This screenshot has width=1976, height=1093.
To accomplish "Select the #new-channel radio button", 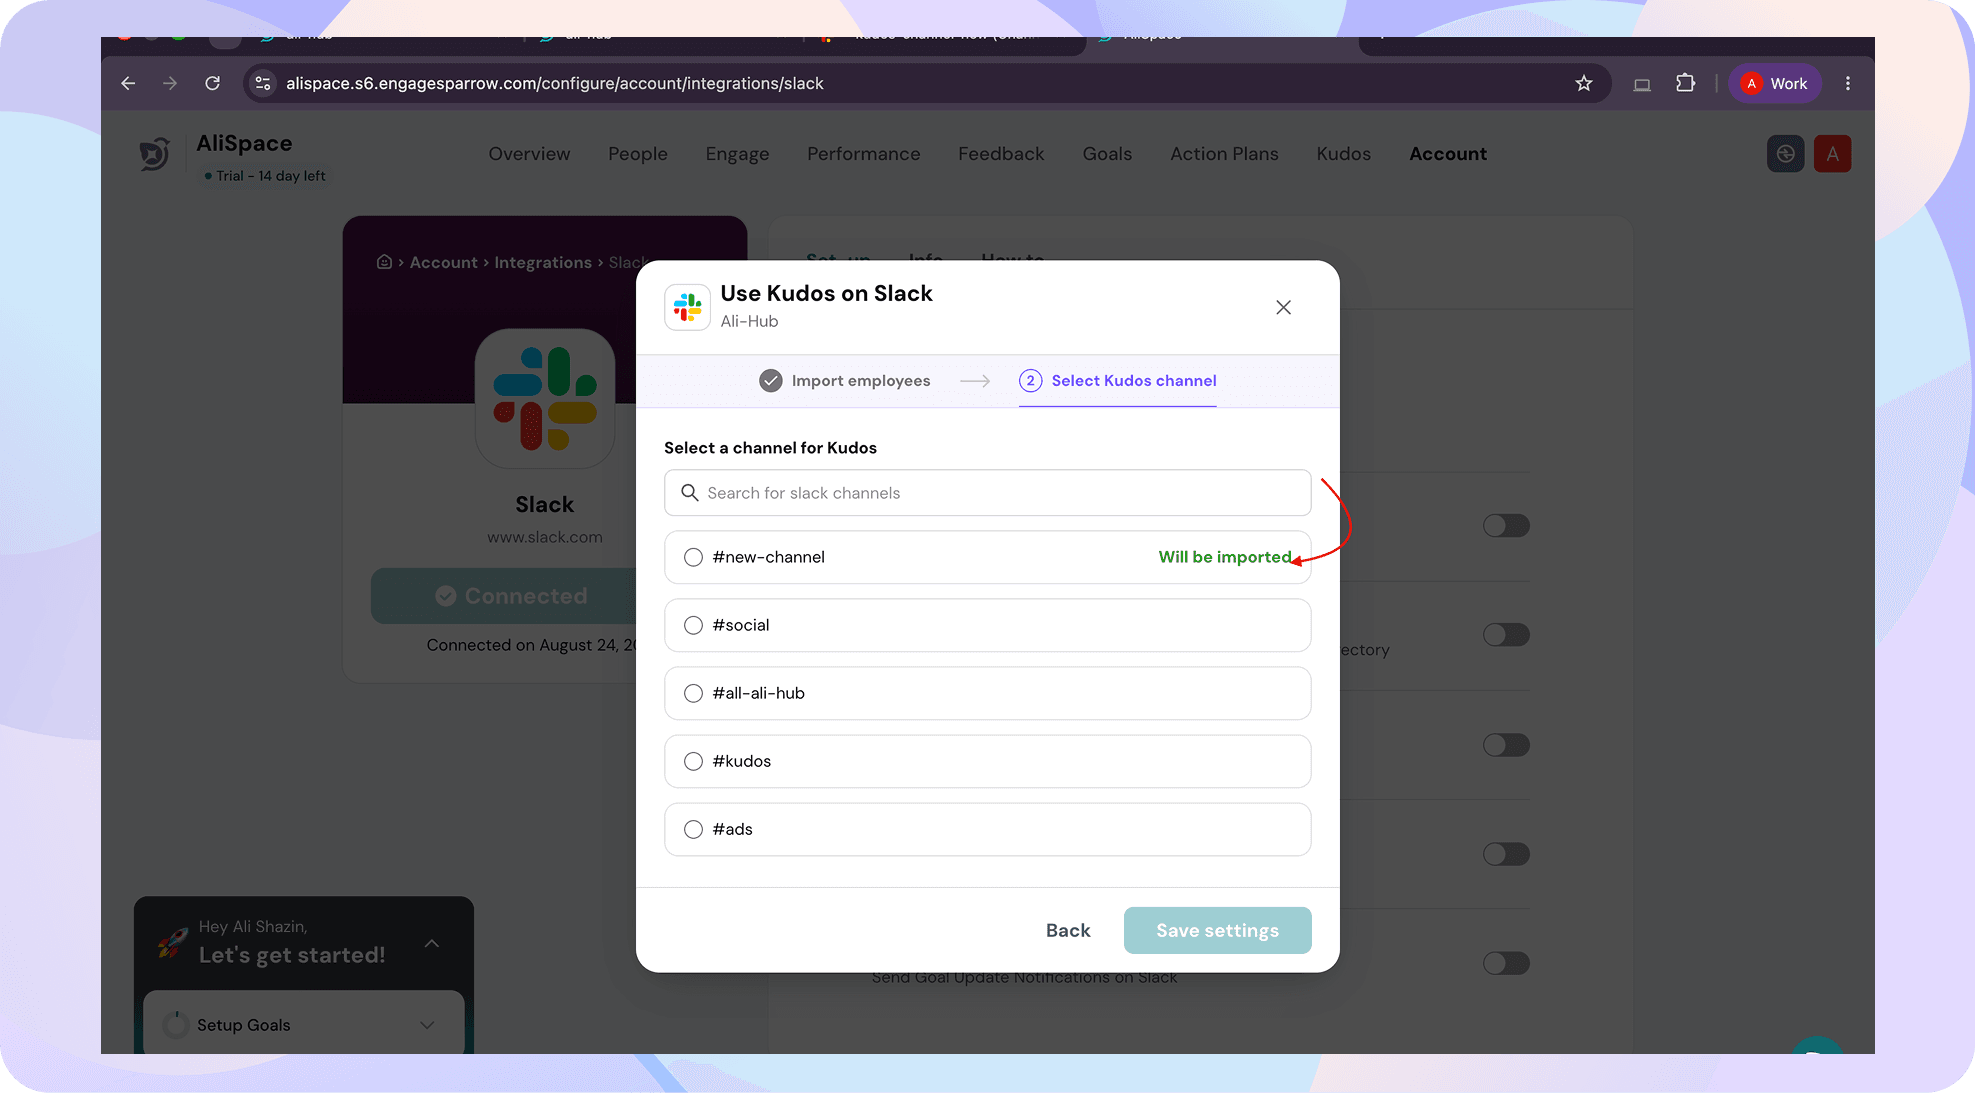I will (693, 557).
